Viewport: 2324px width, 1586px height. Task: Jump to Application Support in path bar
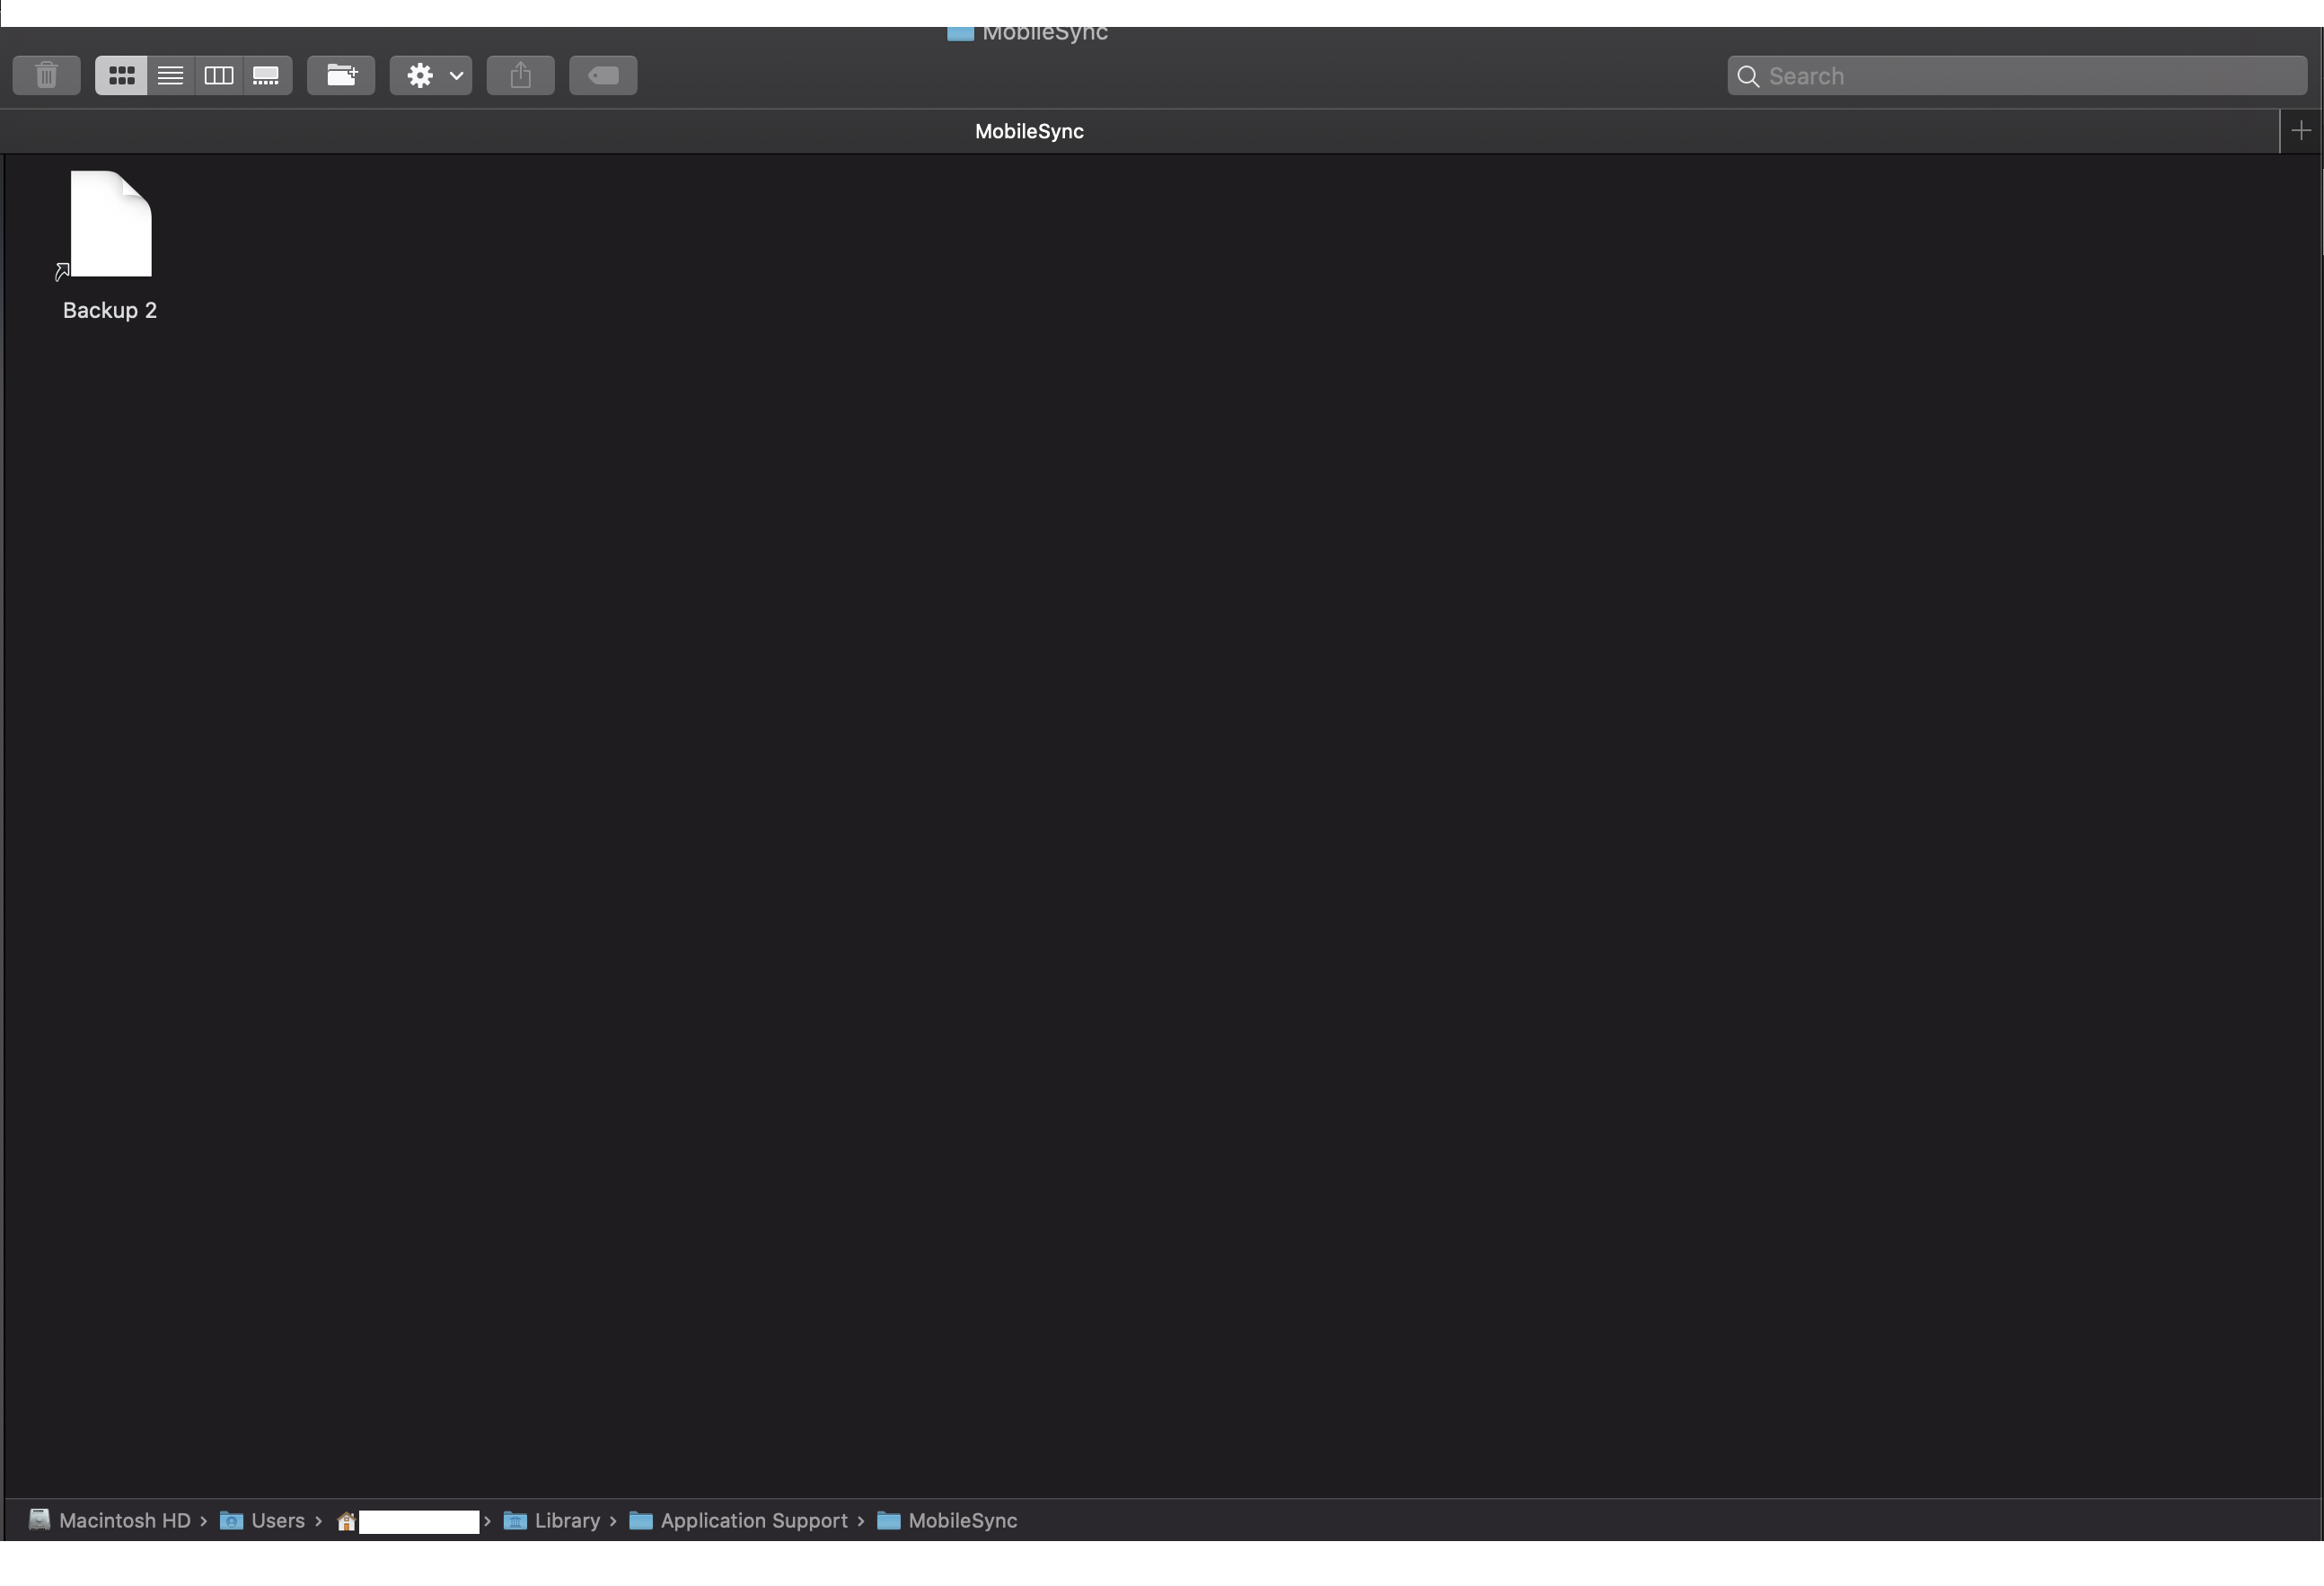[x=753, y=1520]
